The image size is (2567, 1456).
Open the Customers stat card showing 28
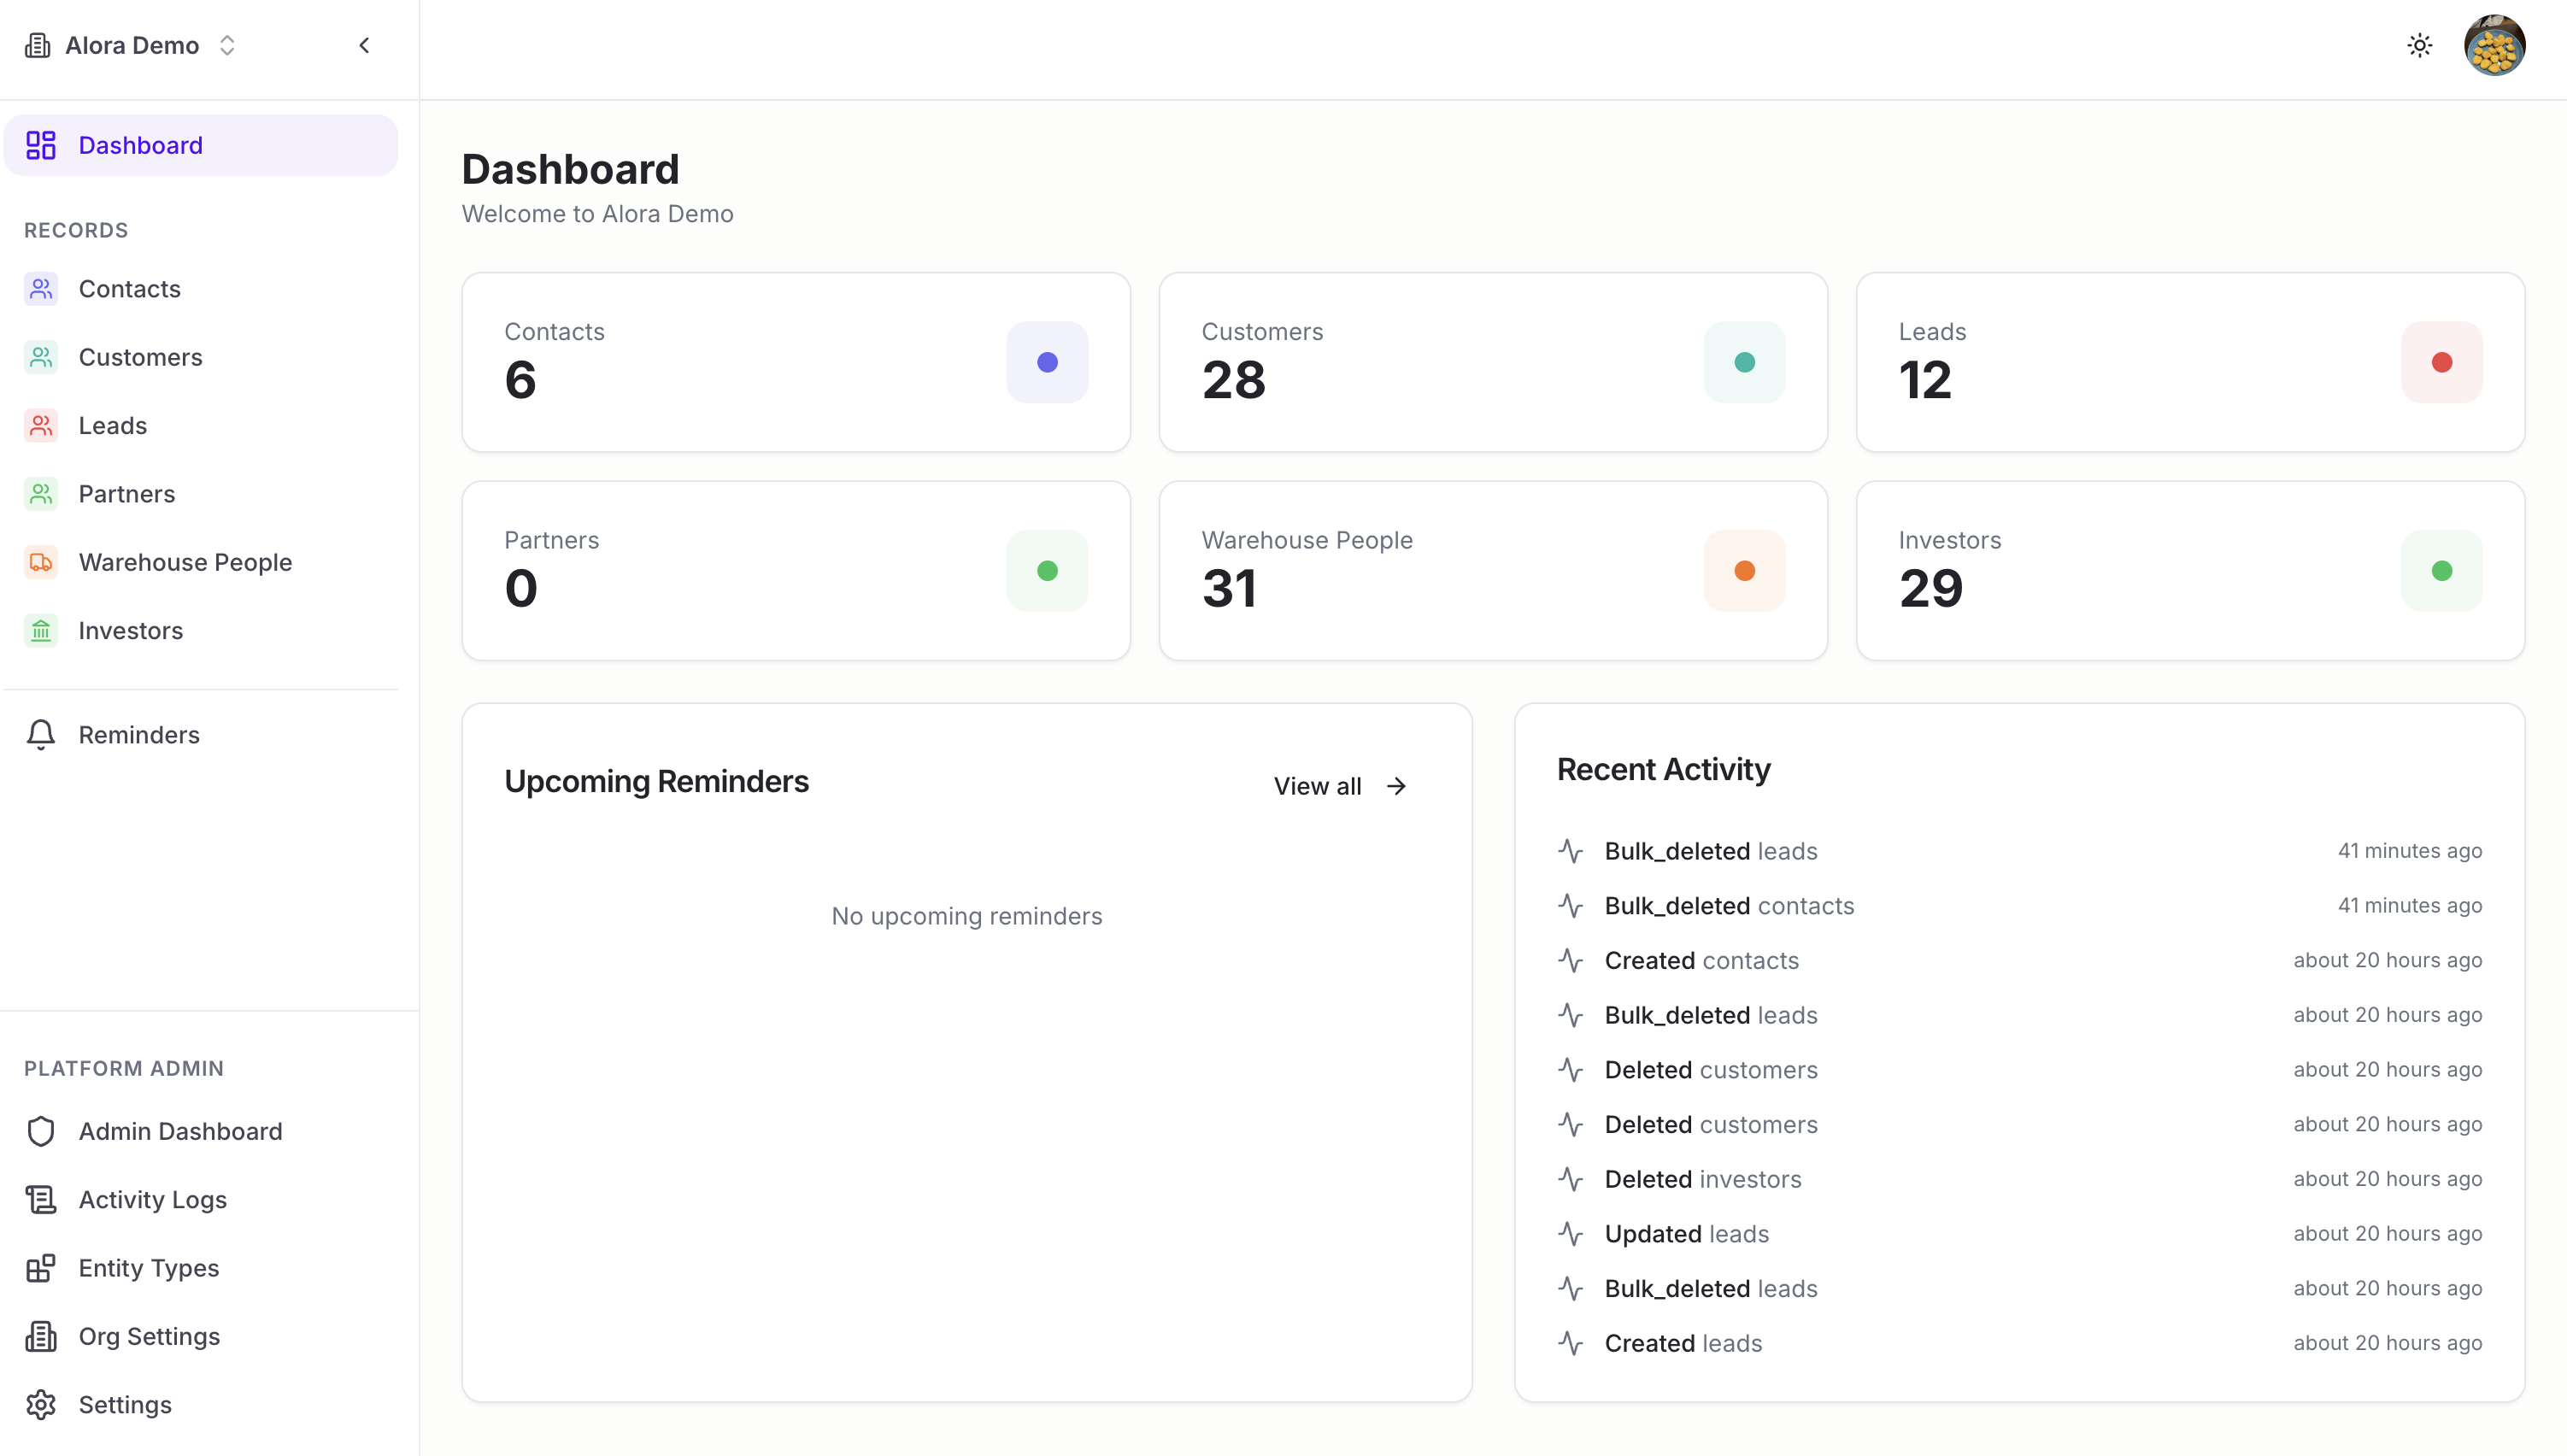coord(1492,362)
